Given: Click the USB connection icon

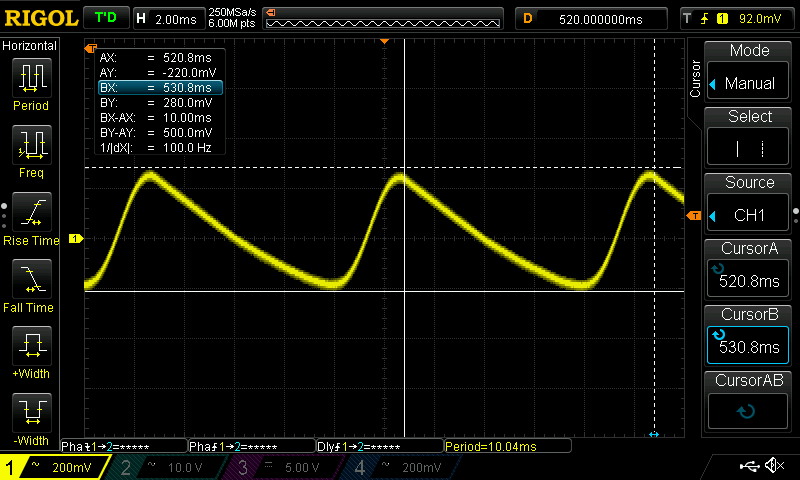Looking at the screenshot, I should tap(749, 465).
